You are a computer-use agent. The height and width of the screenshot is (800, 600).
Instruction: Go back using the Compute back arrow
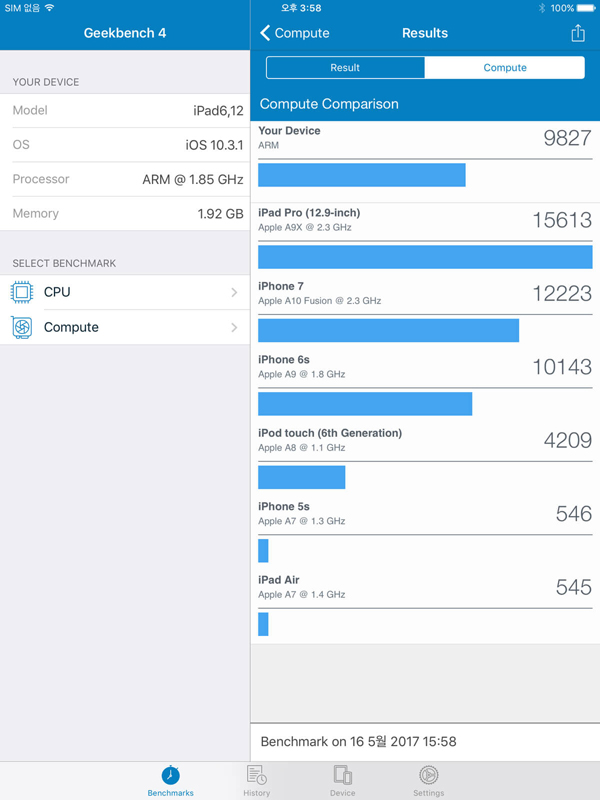point(294,33)
